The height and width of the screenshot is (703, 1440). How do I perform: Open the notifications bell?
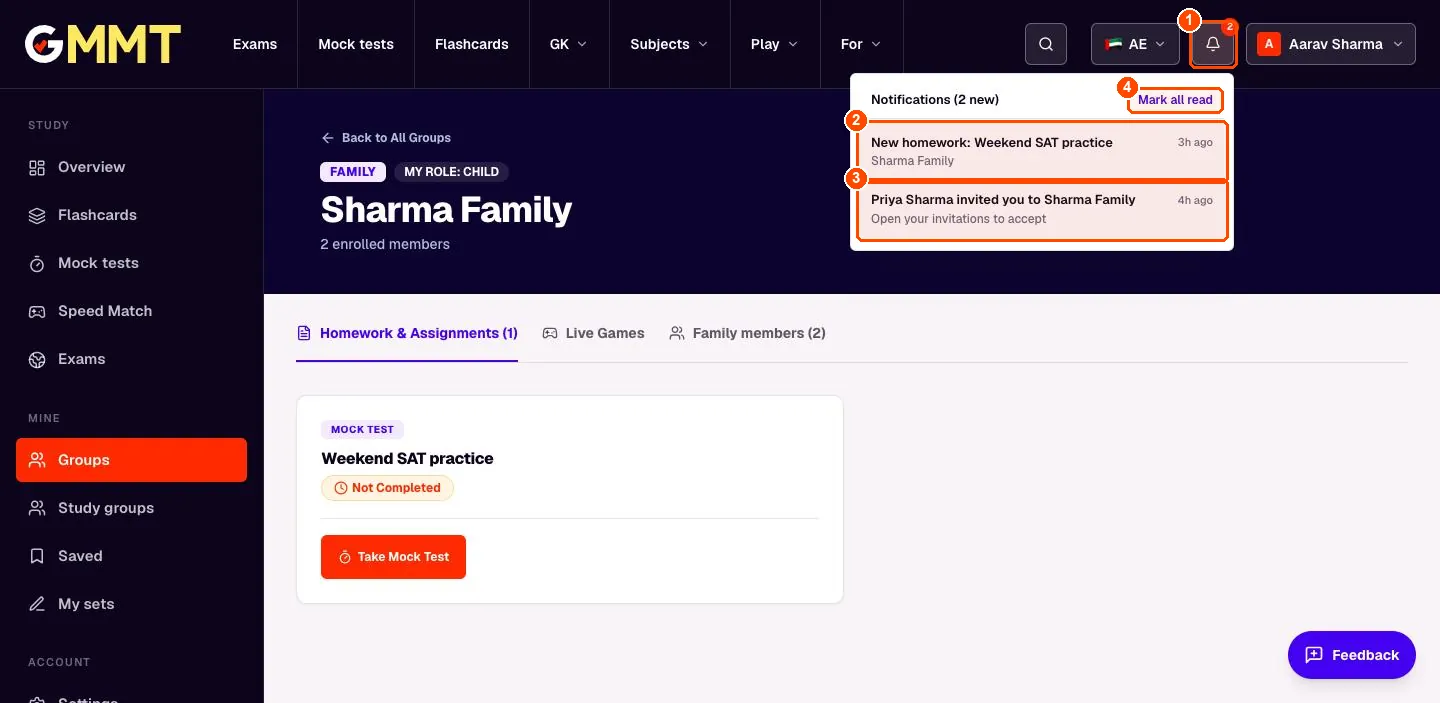point(1213,44)
